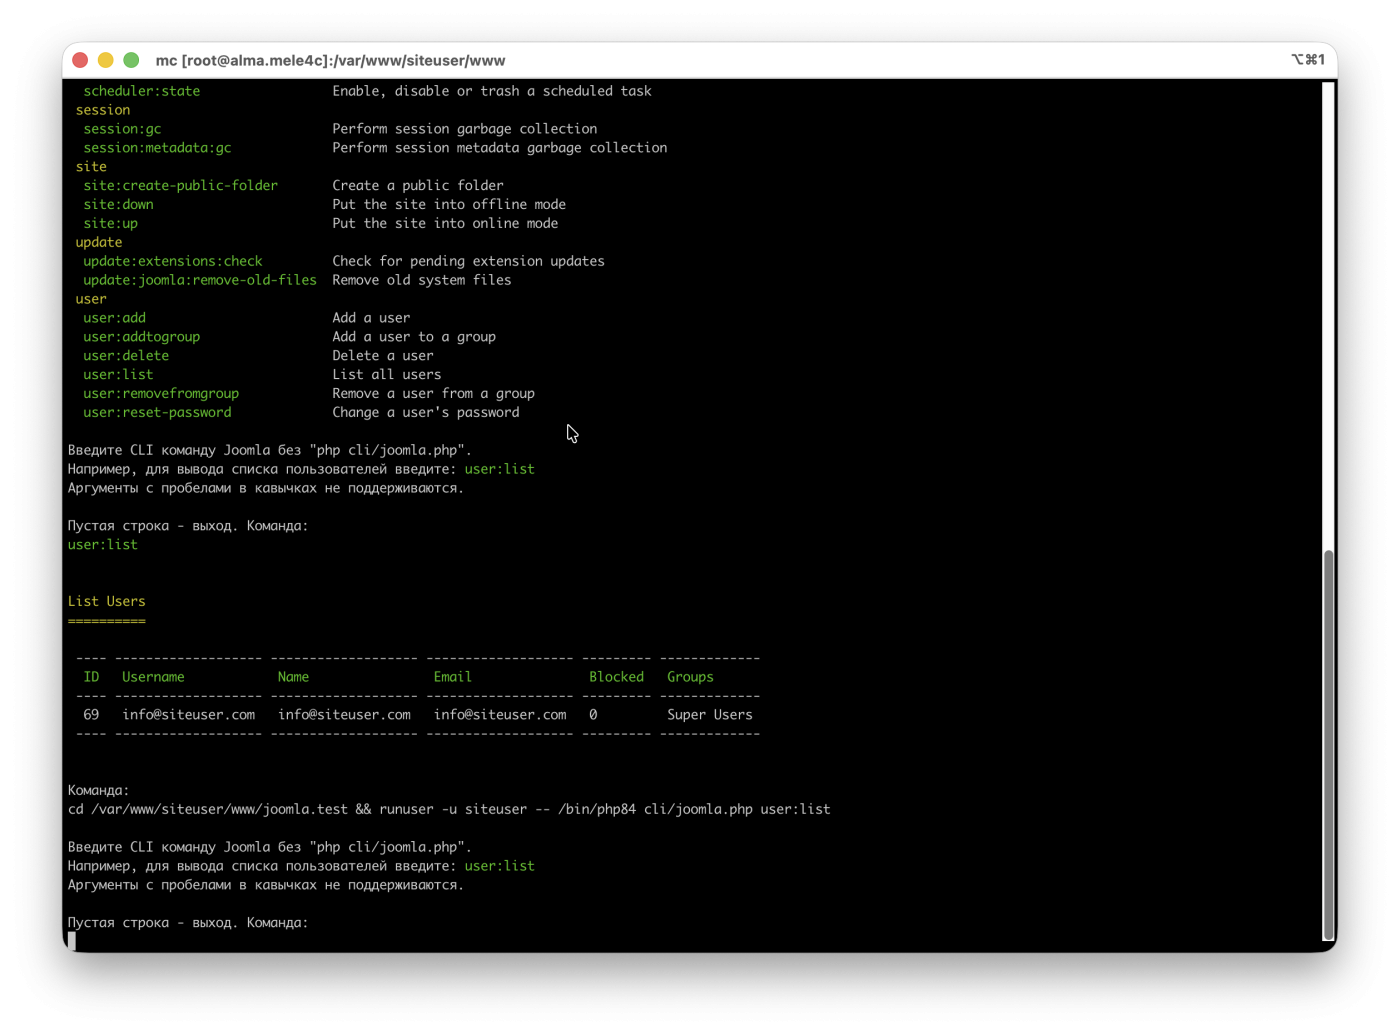The image size is (1400, 1035).
Task: Select the 'List all users' description
Action: coord(387,376)
